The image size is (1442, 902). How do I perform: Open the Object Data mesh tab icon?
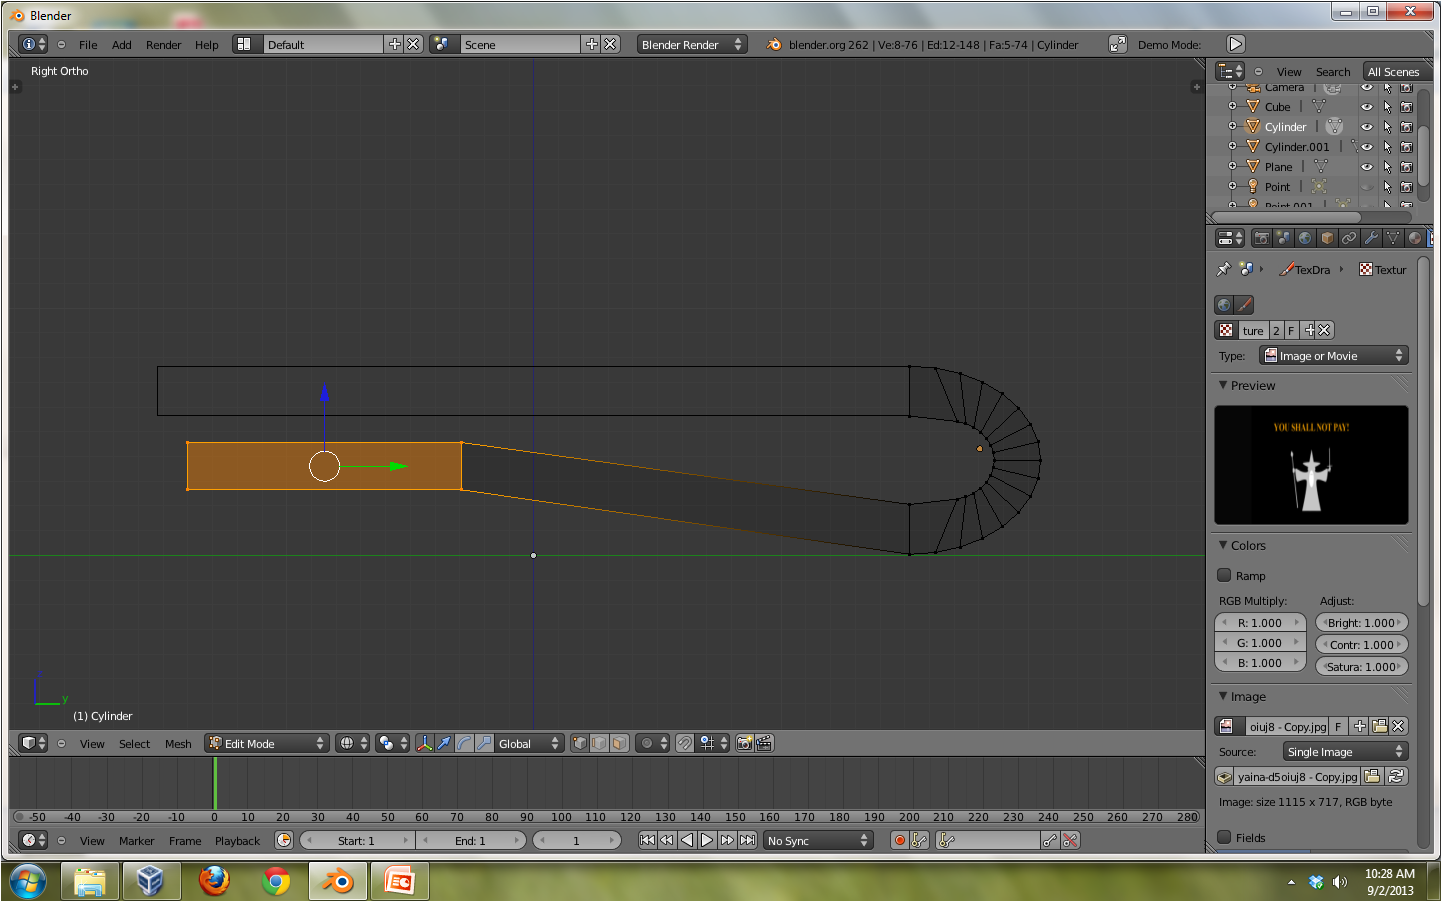coord(1393,238)
